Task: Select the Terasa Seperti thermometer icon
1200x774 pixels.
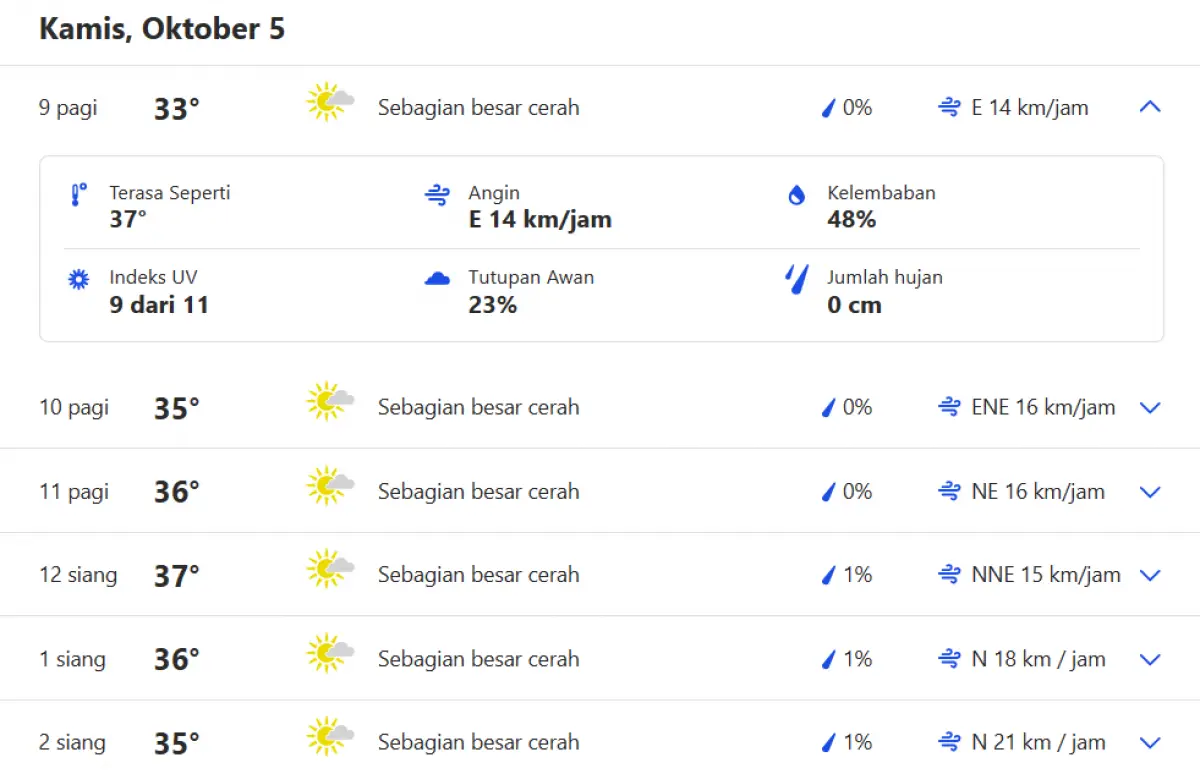Action: (x=78, y=195)
